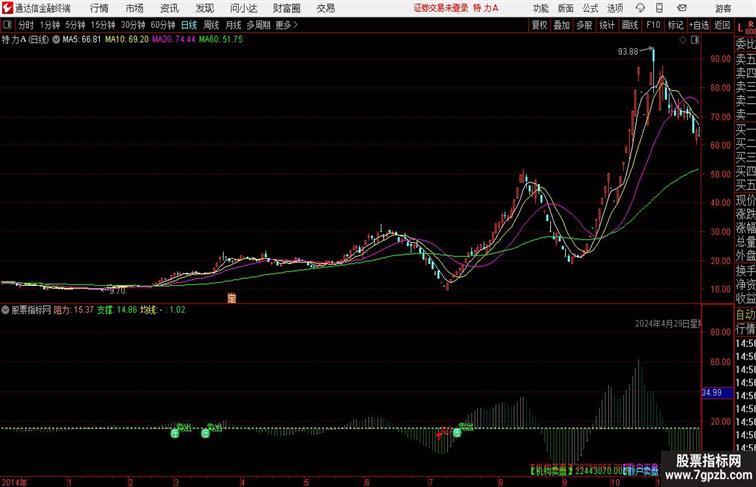Open the 市场 menu
The width and height of the screenshot is (756, 487).
click(135, 8)
